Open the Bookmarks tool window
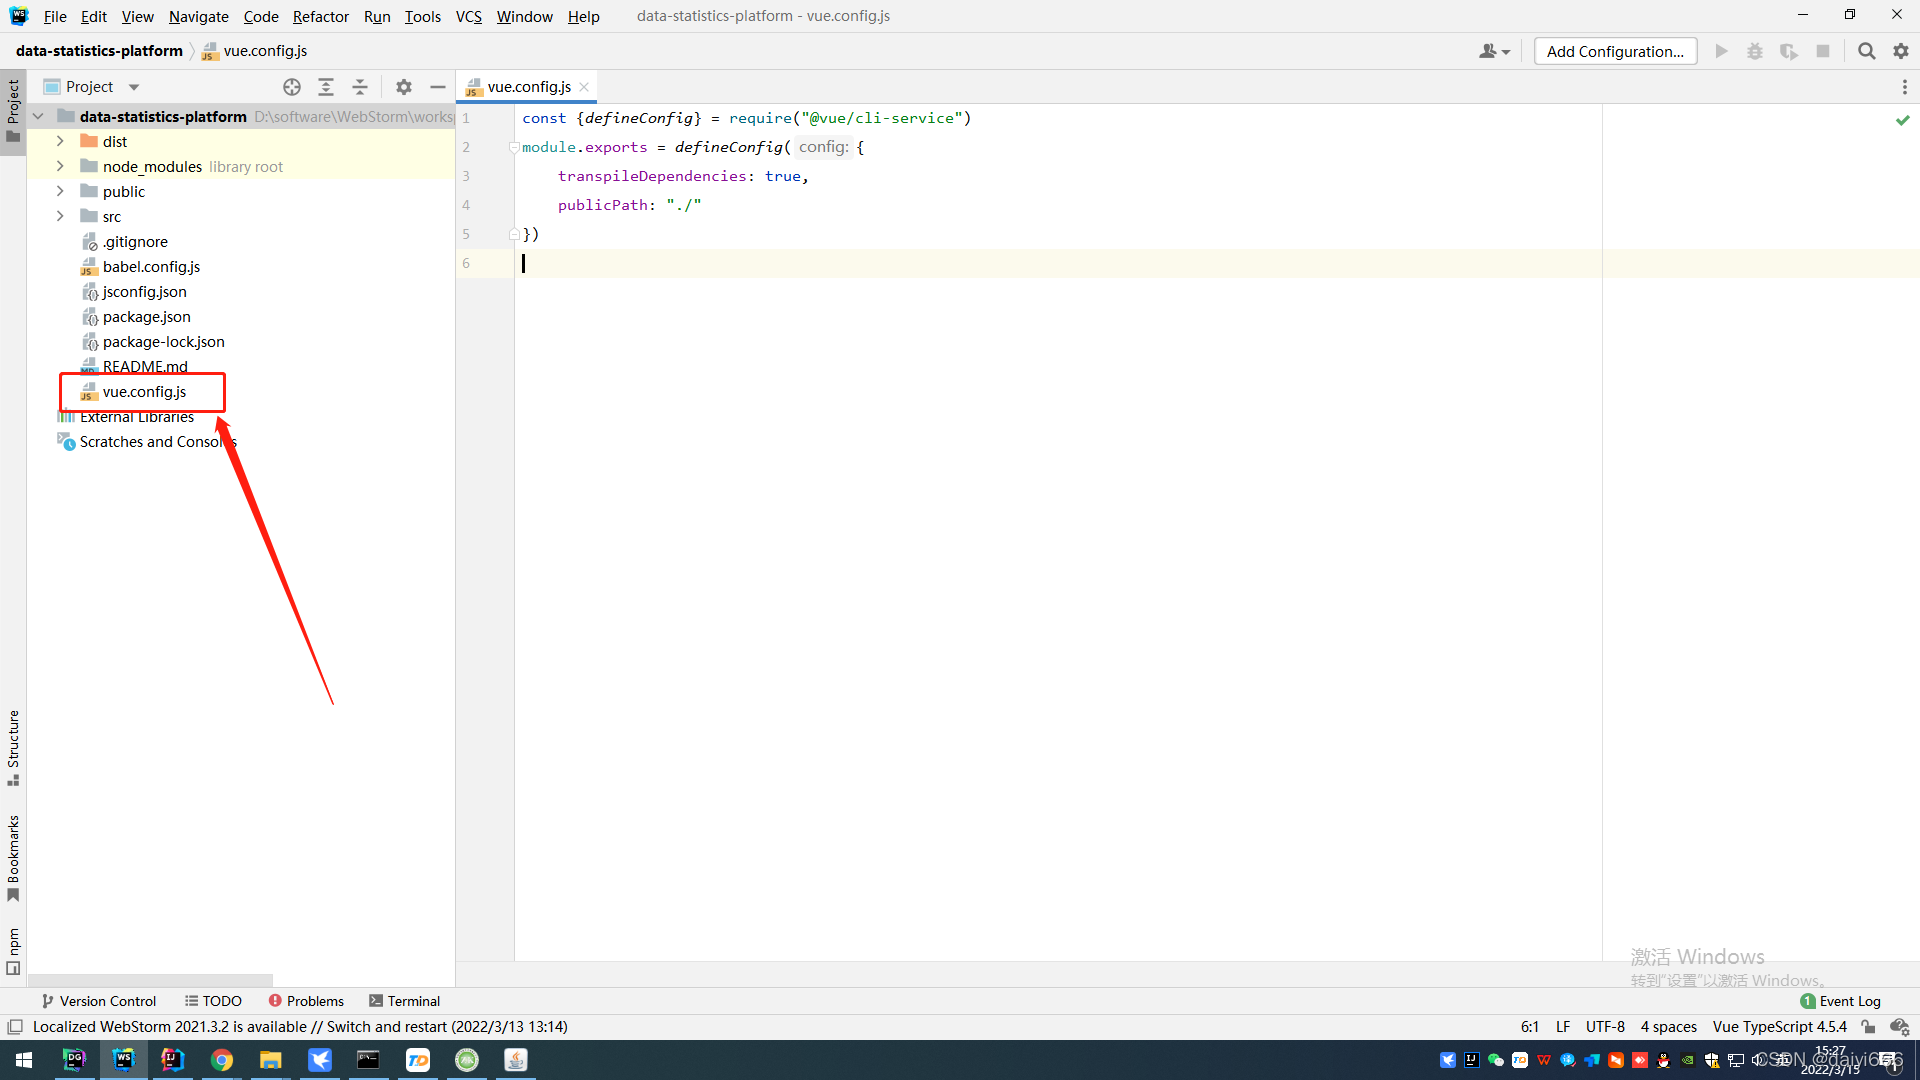This screenshot has height=1080, width=1920. [13, 859]
